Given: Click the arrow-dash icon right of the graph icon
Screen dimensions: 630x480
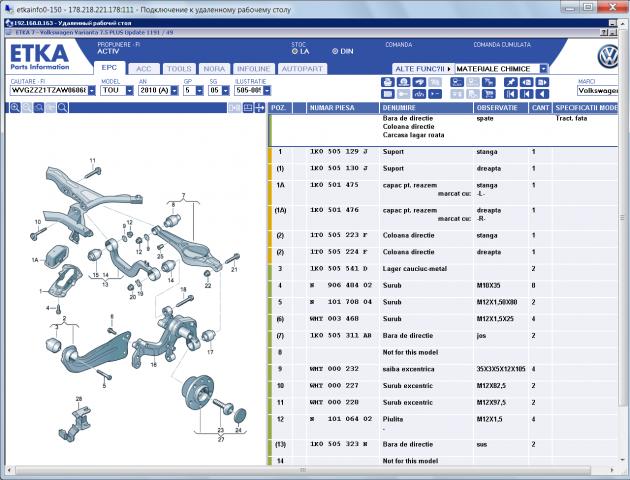Looking at the screenshot, I should (x=435, y=94).
